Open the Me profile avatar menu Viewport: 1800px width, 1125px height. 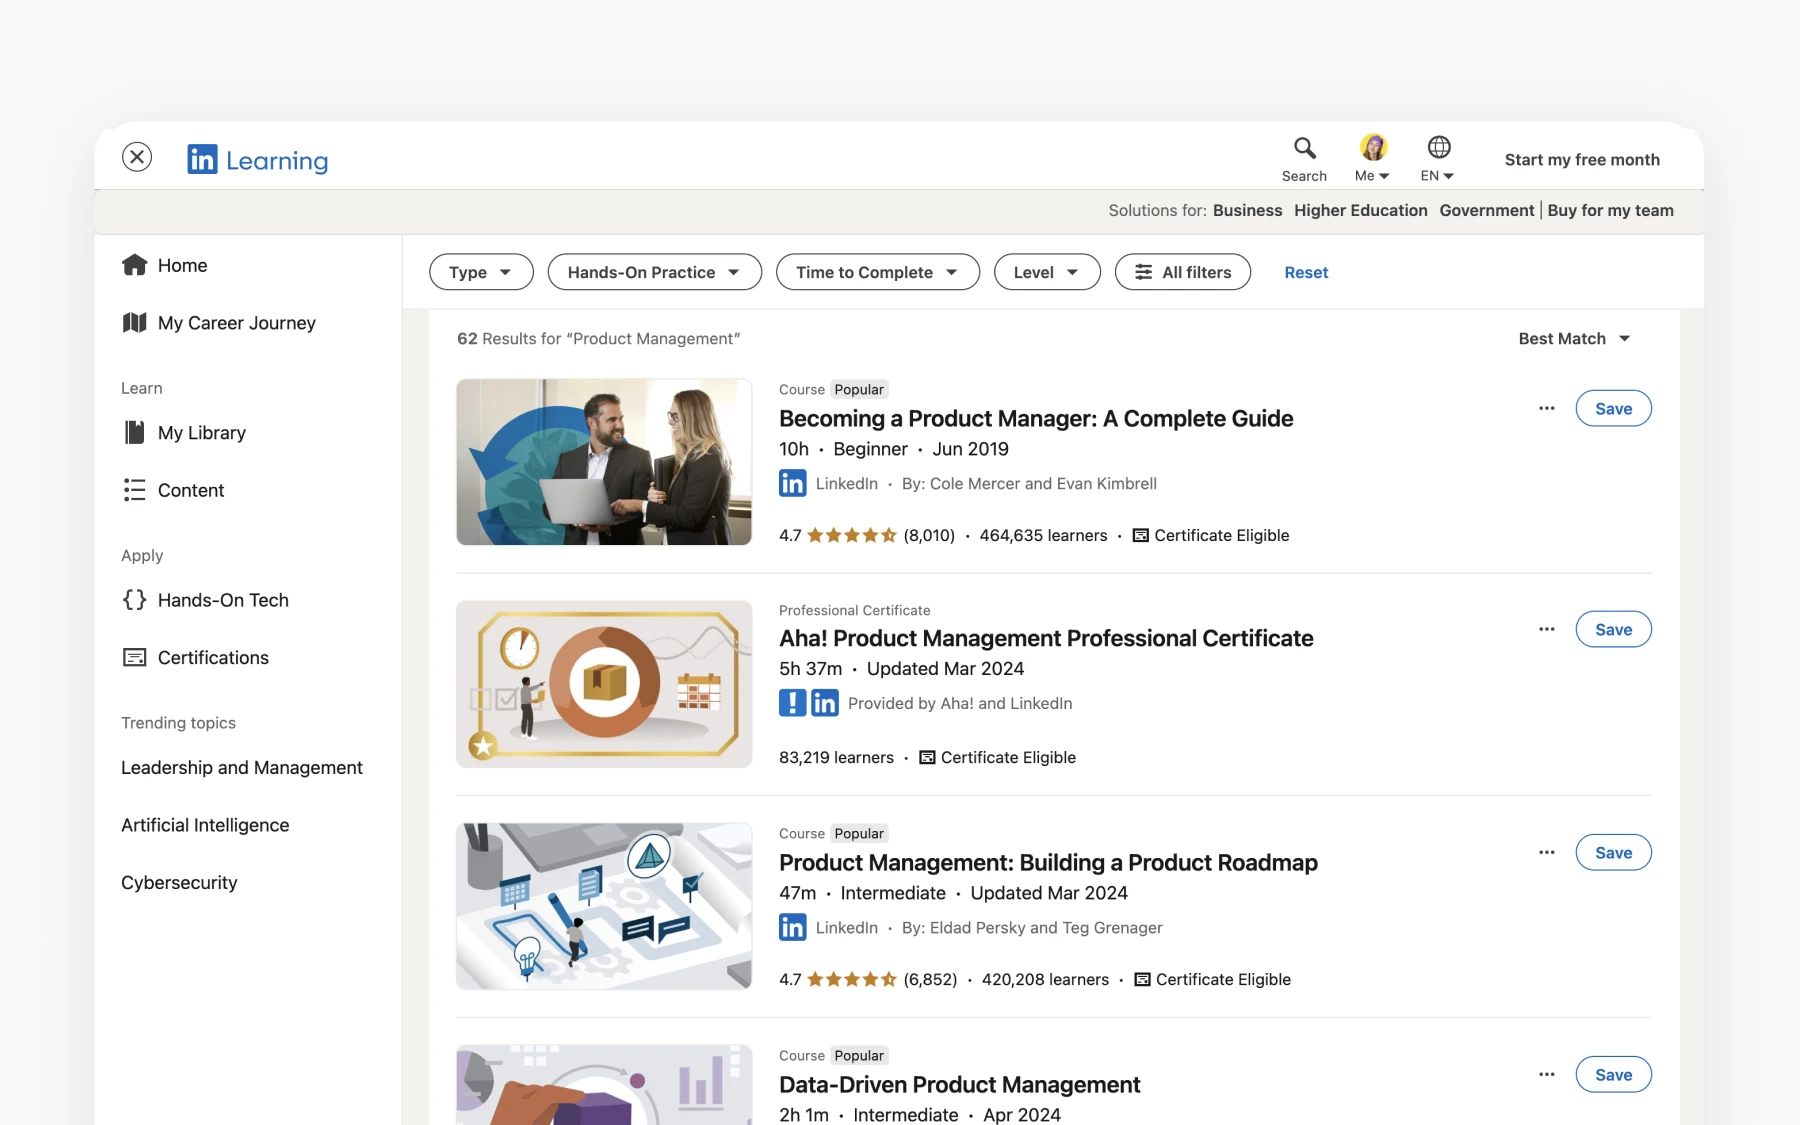coord(1372,159)
